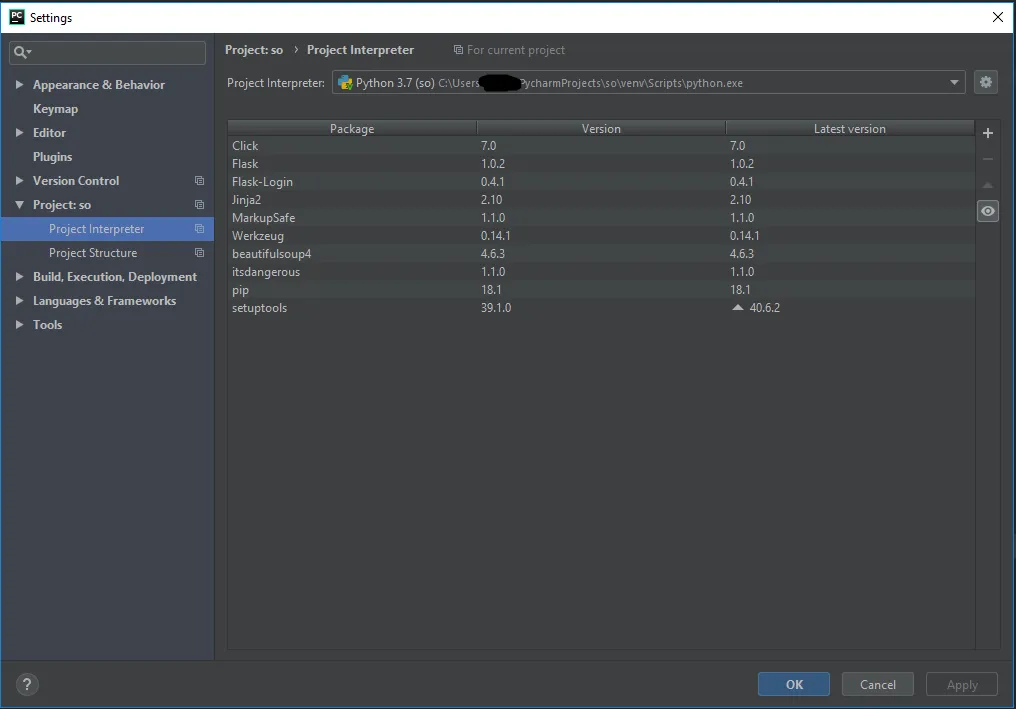Viewport: 1016px width, 709px height.
Task: Click the 2.10 installed version of Jinja2
Action: click(491, 200)
